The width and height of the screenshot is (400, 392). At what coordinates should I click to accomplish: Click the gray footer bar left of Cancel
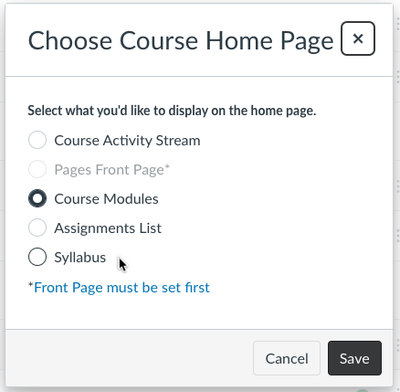point(129,358)
